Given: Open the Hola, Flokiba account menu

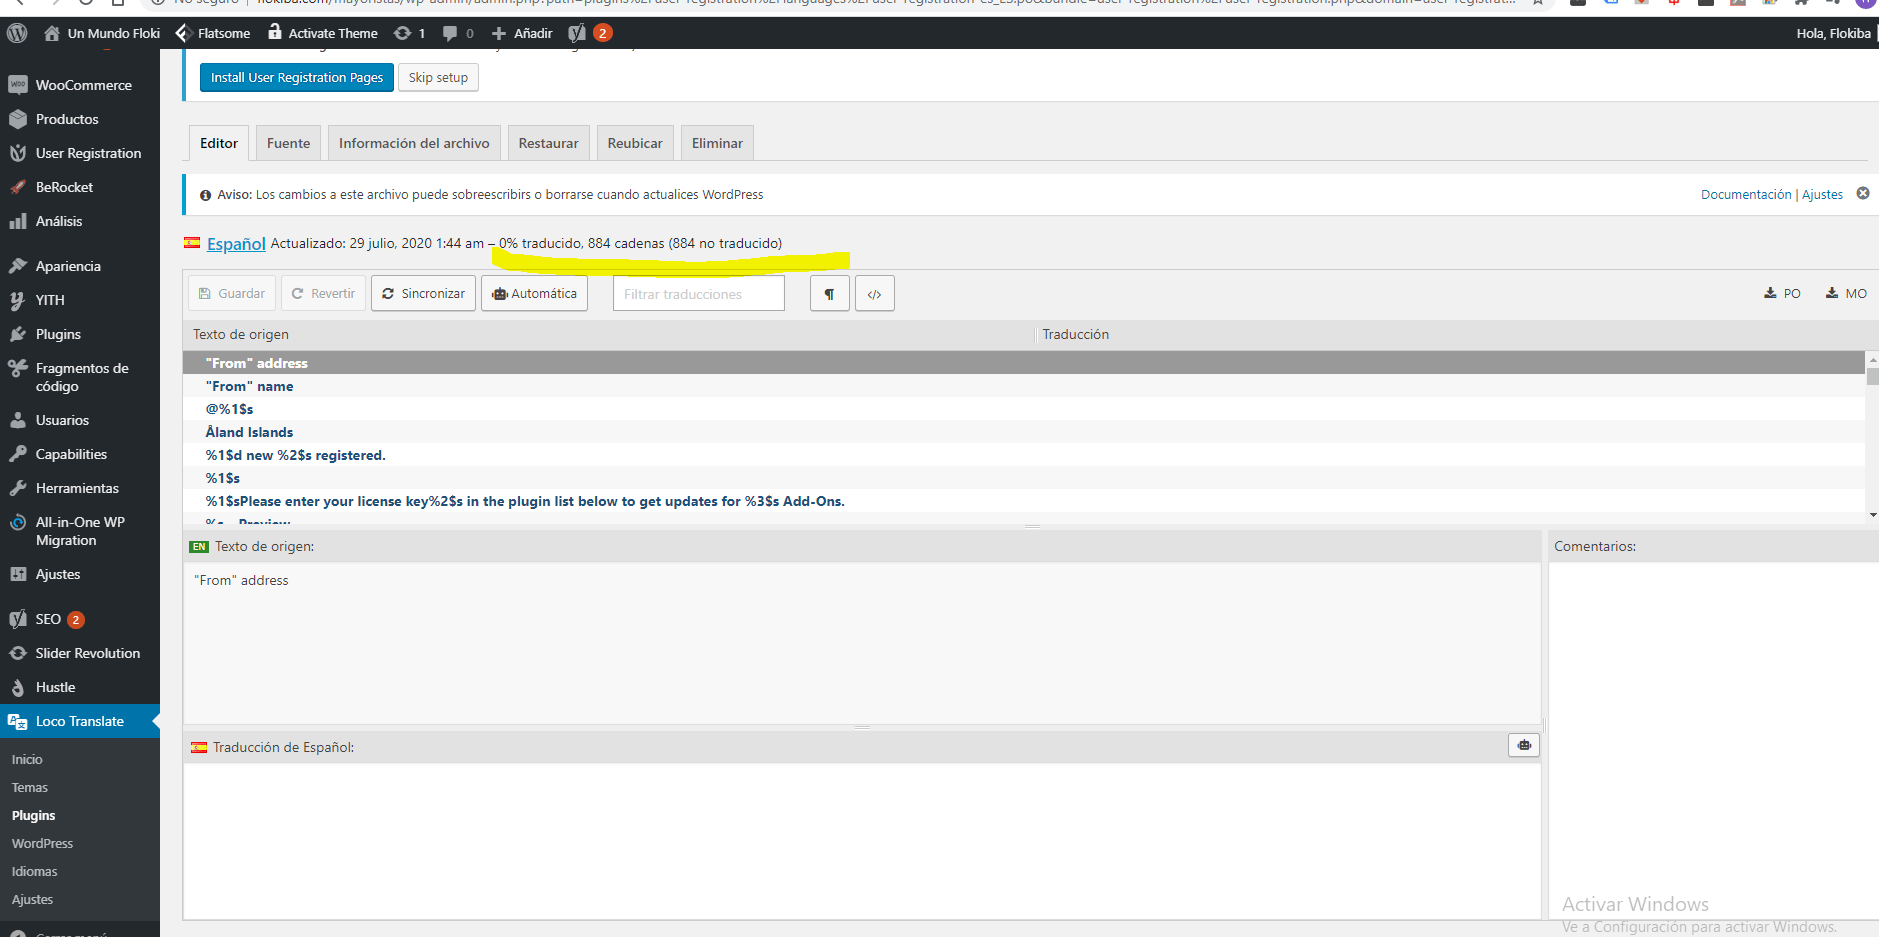Looking at the screenshot, I should pos(1833,33).
